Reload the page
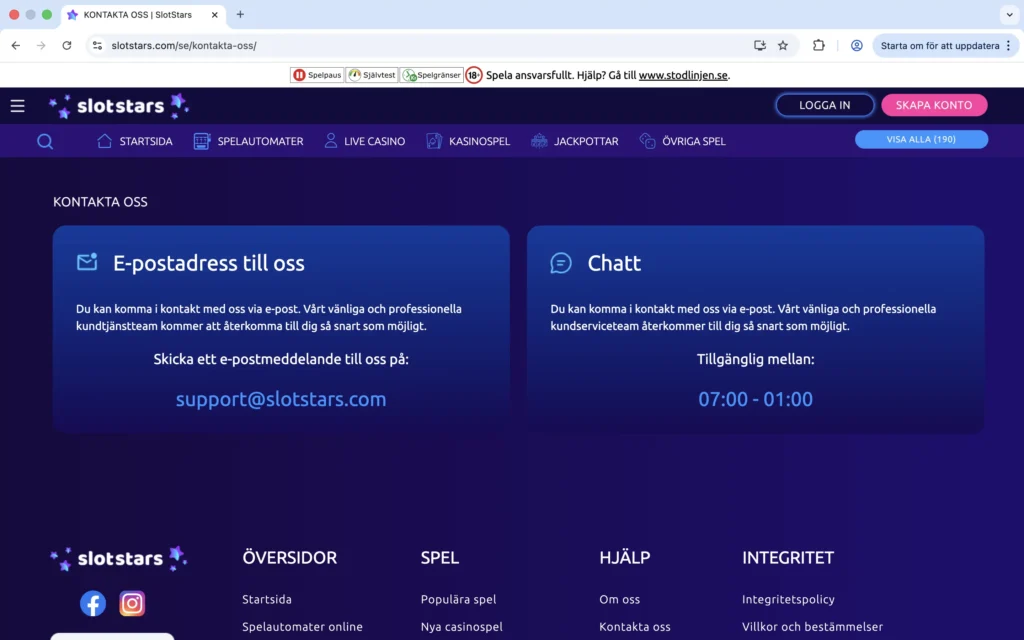The width and height of the screenshot is (1024, 640). point(67,46)
